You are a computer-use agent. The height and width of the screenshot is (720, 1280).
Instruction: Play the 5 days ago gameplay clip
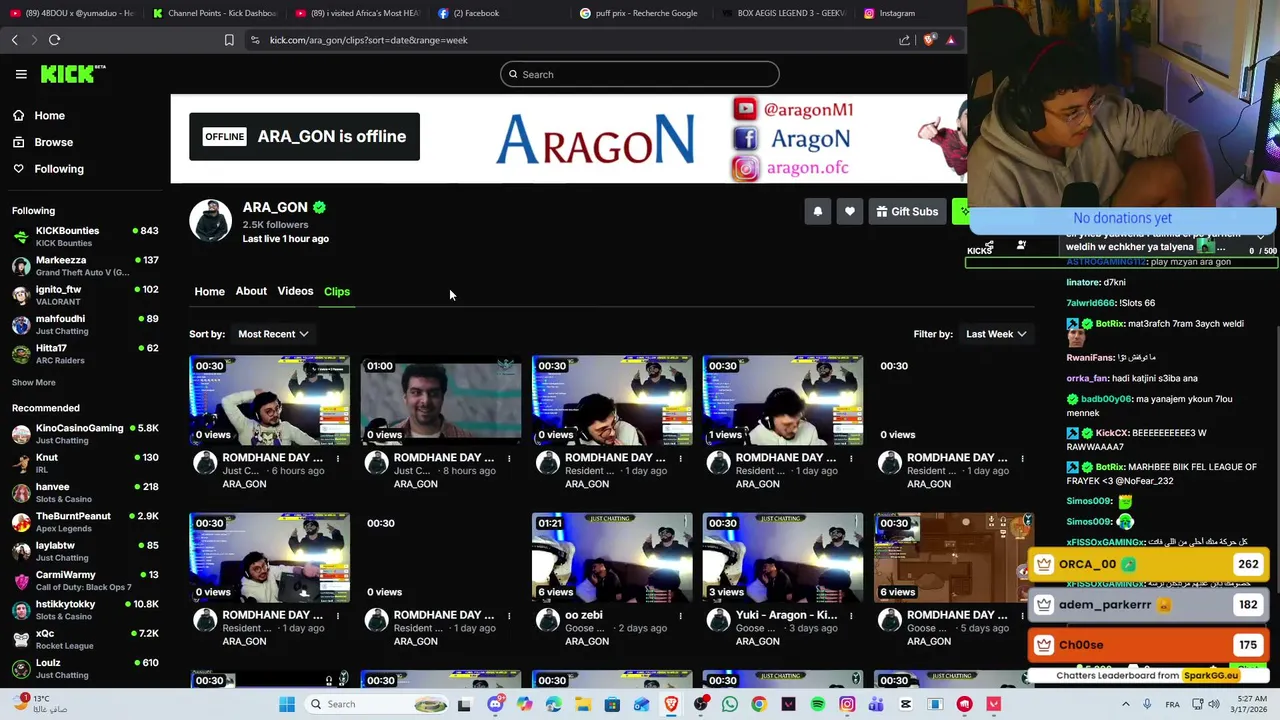tap(954, 557)
